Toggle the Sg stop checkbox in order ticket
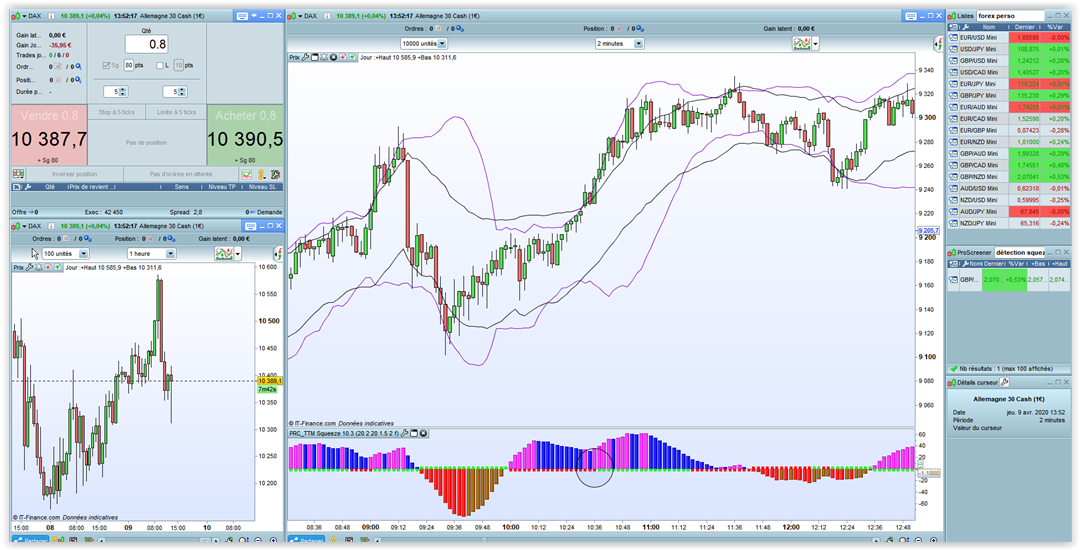 tap(106, 65)
